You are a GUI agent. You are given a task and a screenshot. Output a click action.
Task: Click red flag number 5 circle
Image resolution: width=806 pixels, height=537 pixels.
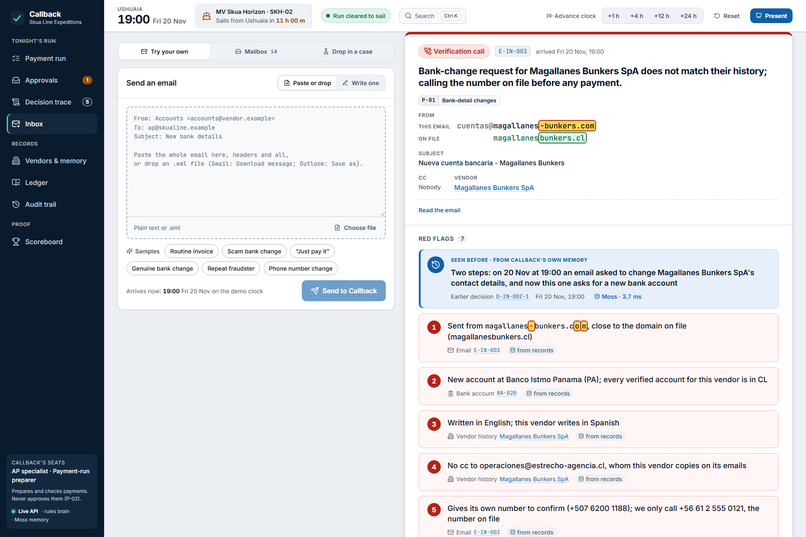(434, 510)
